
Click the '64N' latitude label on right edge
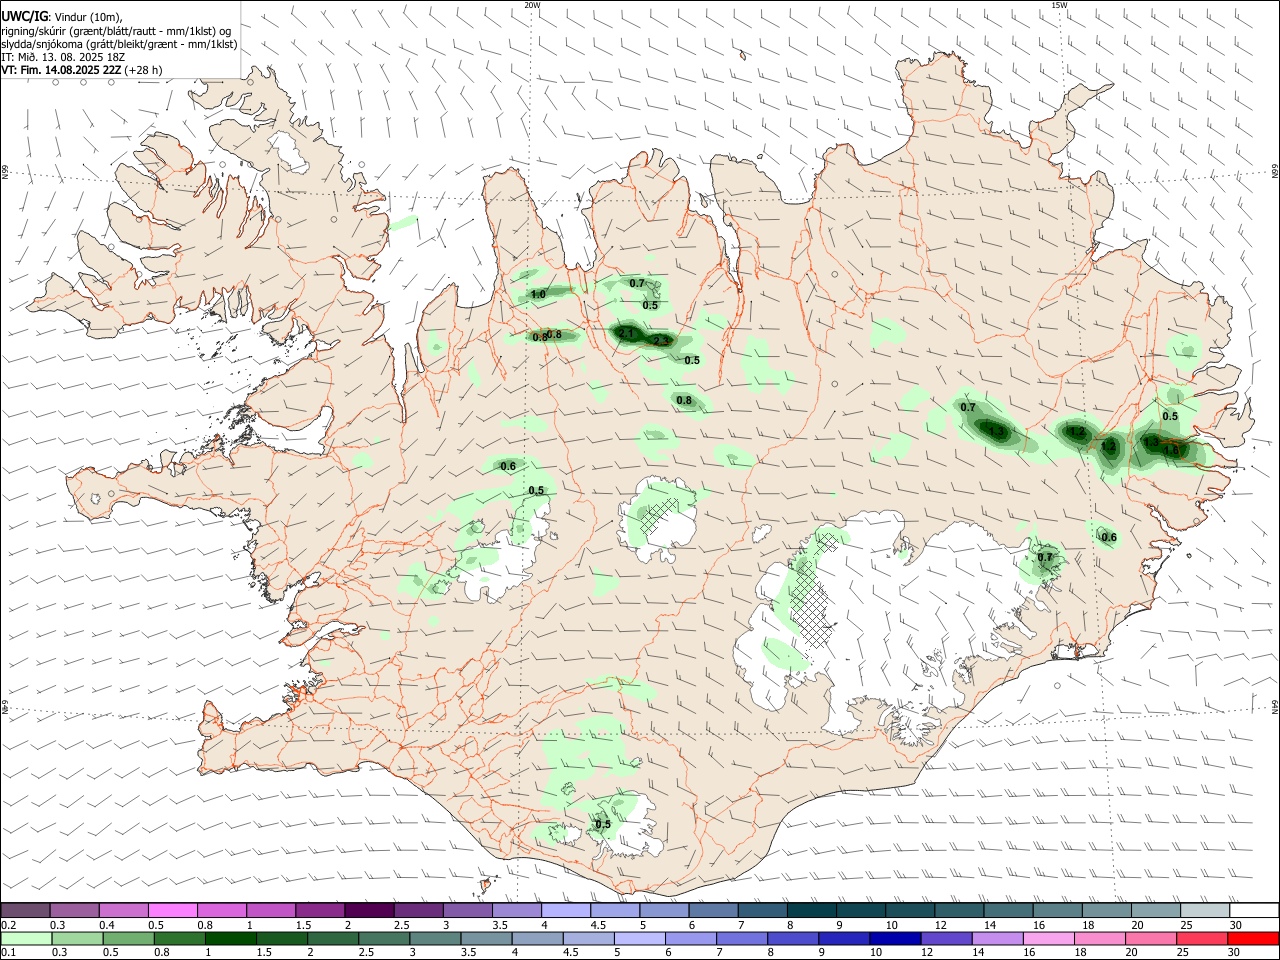1275,706
